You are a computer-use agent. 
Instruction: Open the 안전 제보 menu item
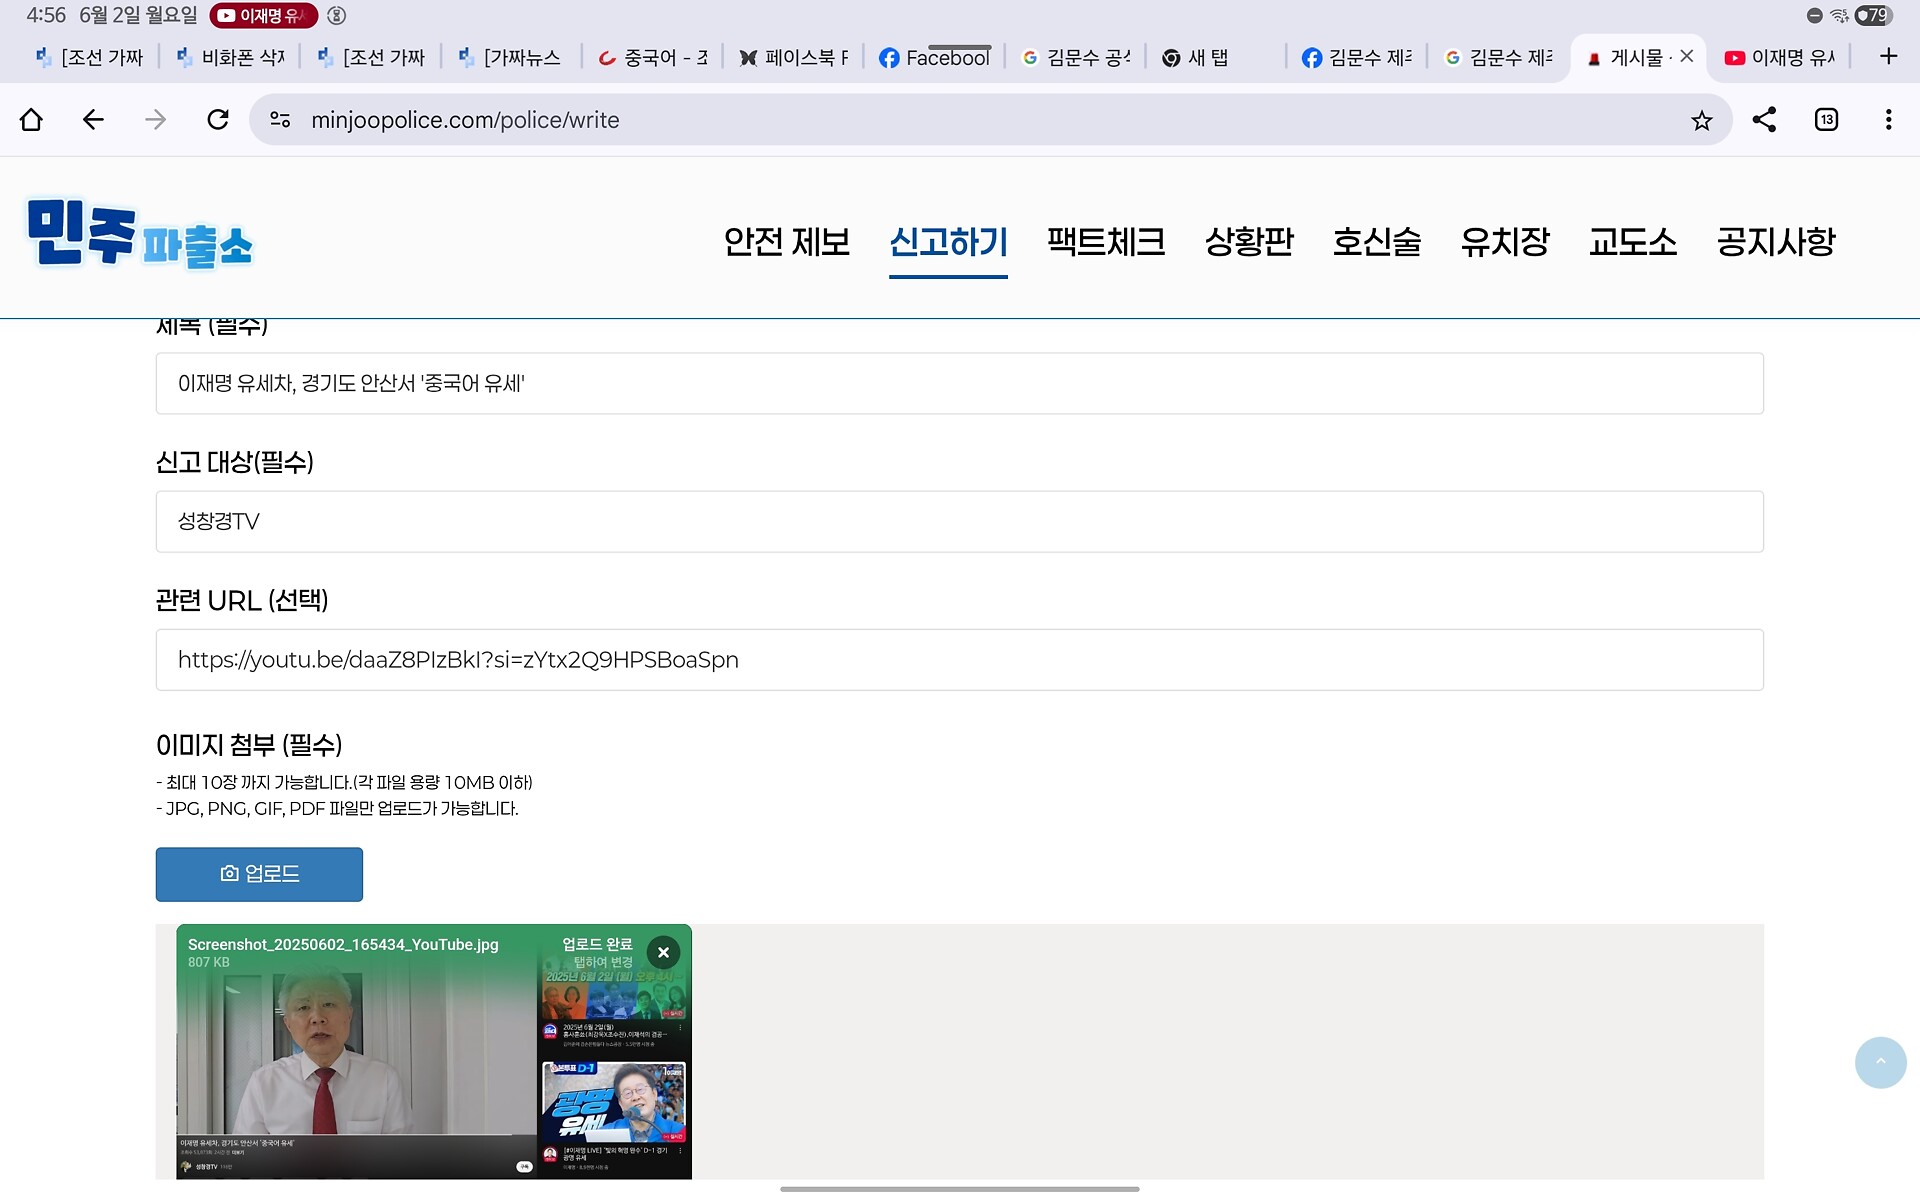tap(786, 242)
